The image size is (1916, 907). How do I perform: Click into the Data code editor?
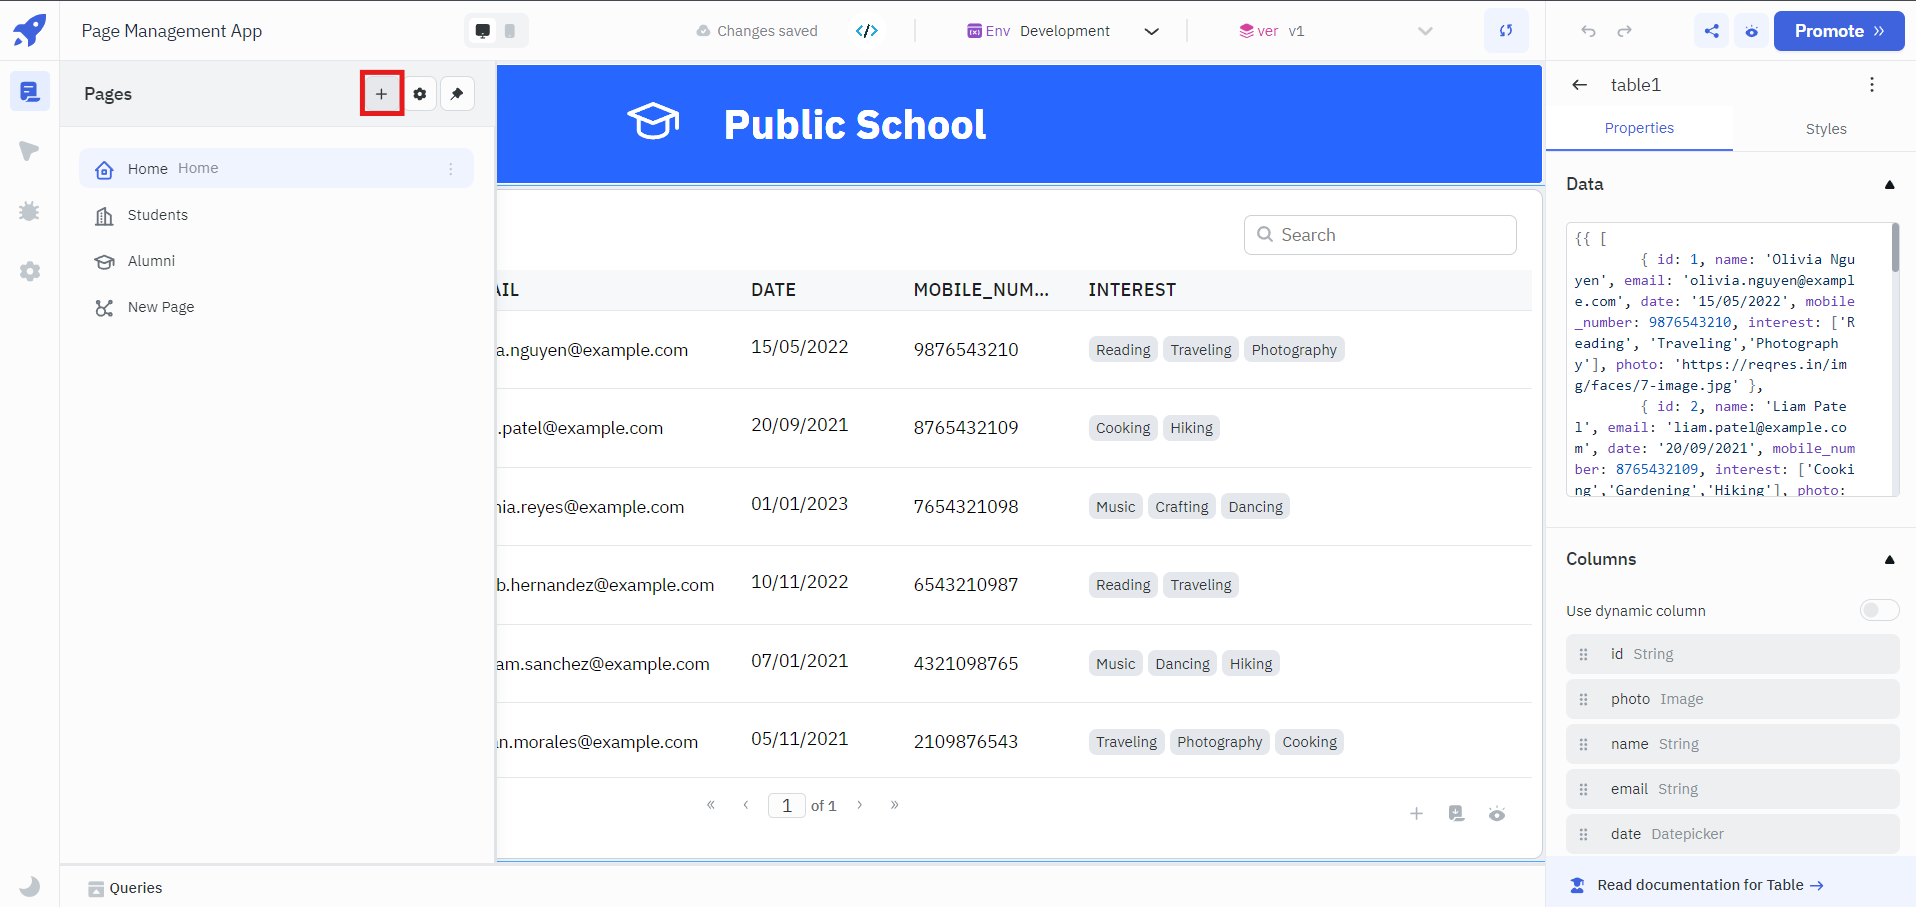pos(1728,360)
